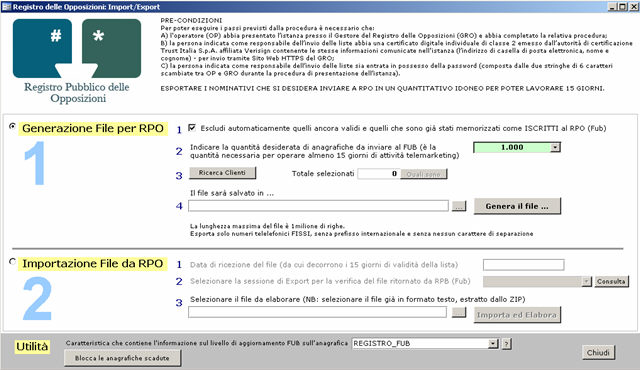Click the file save path input field

tap(318, 206)
